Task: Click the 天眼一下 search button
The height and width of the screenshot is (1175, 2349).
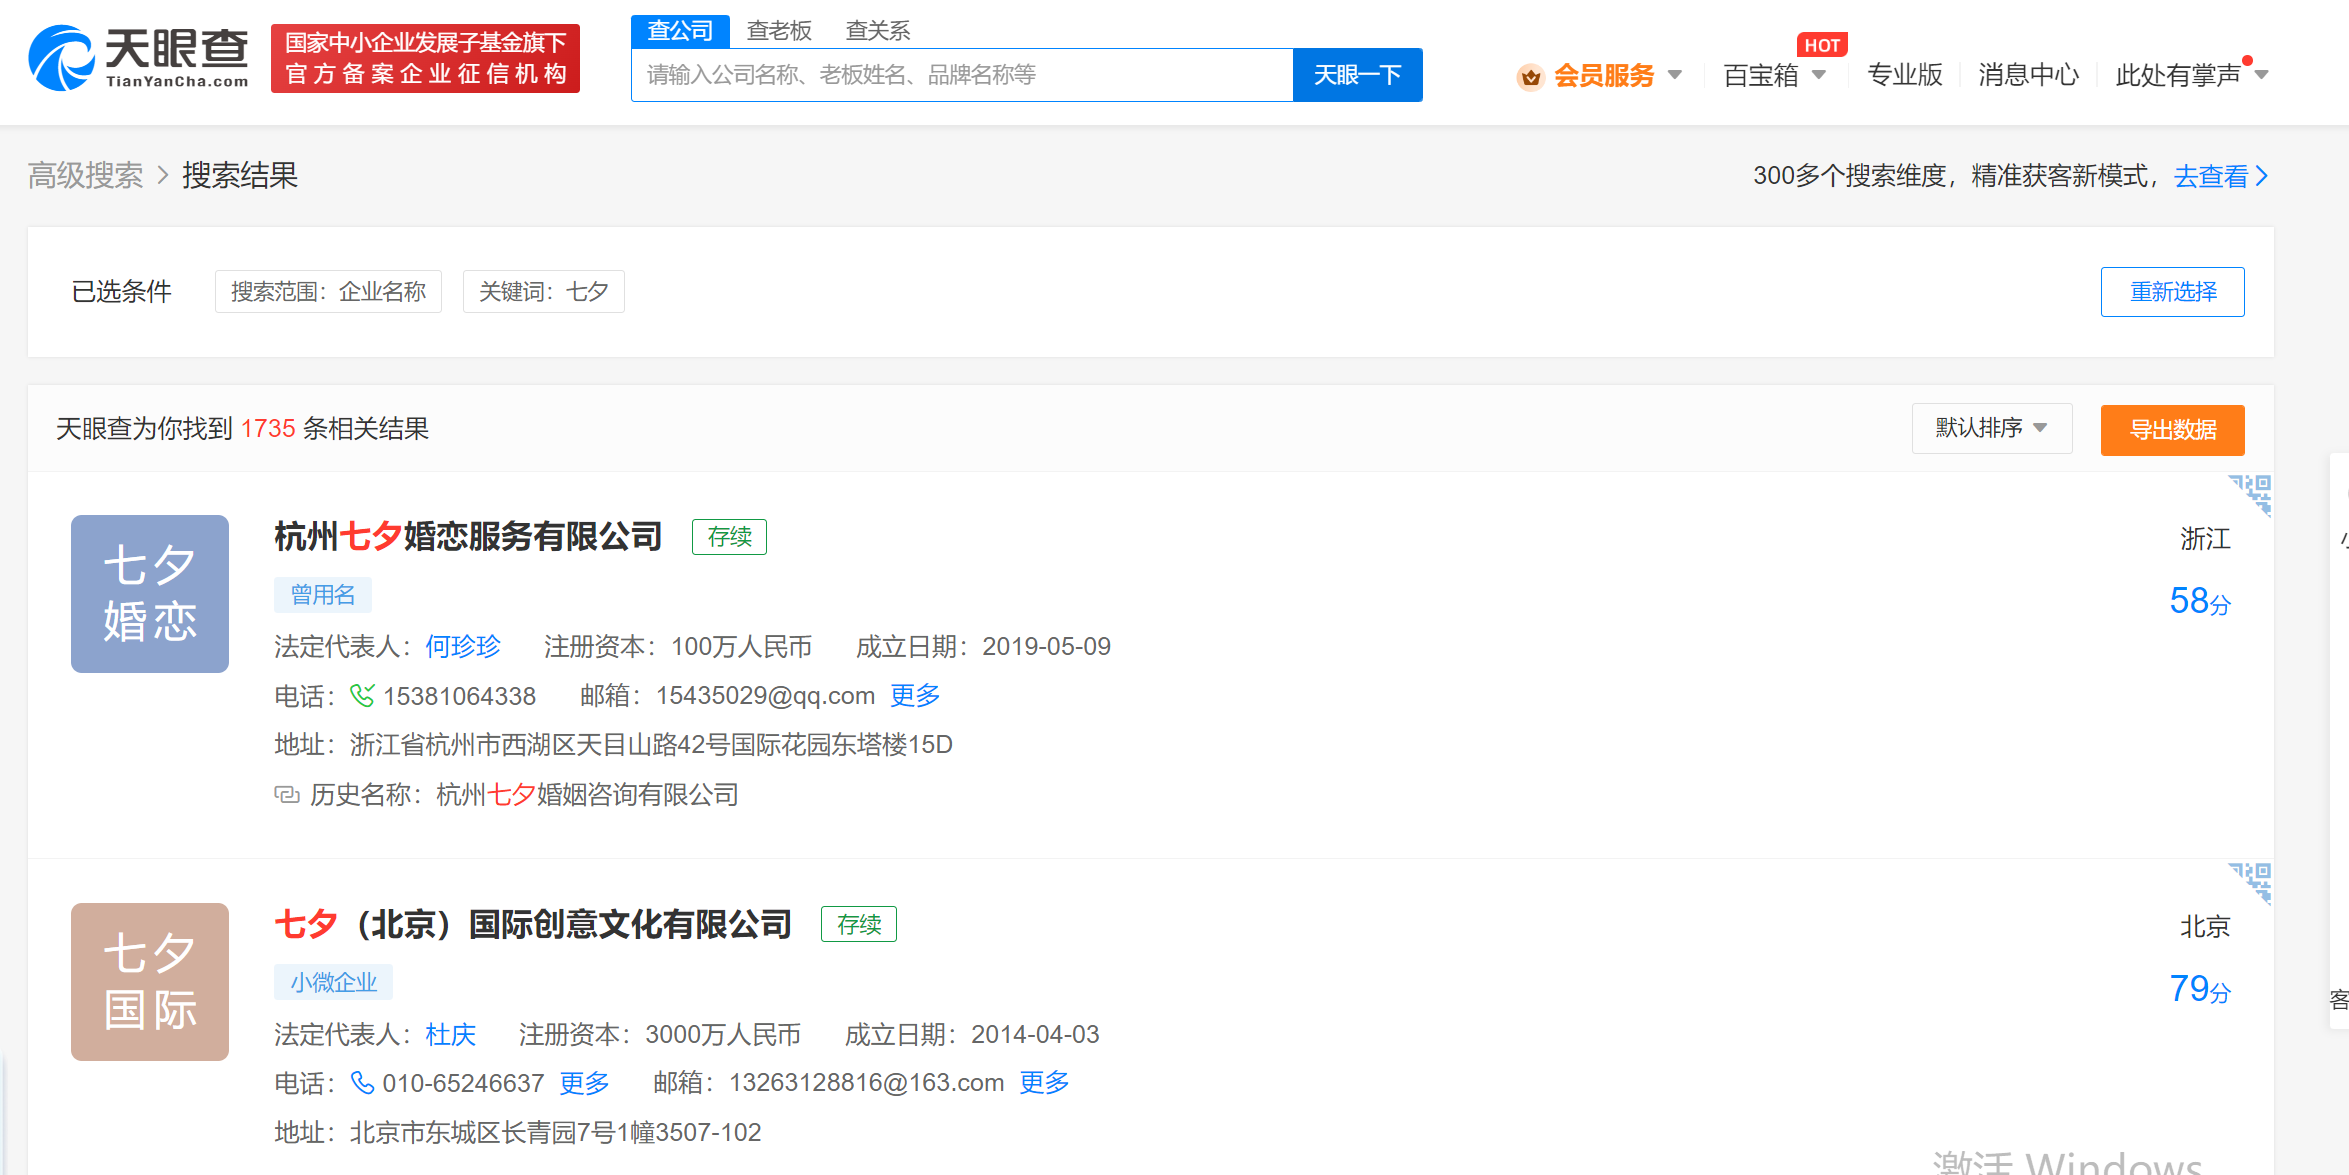Action: (x=1357, y=74)
